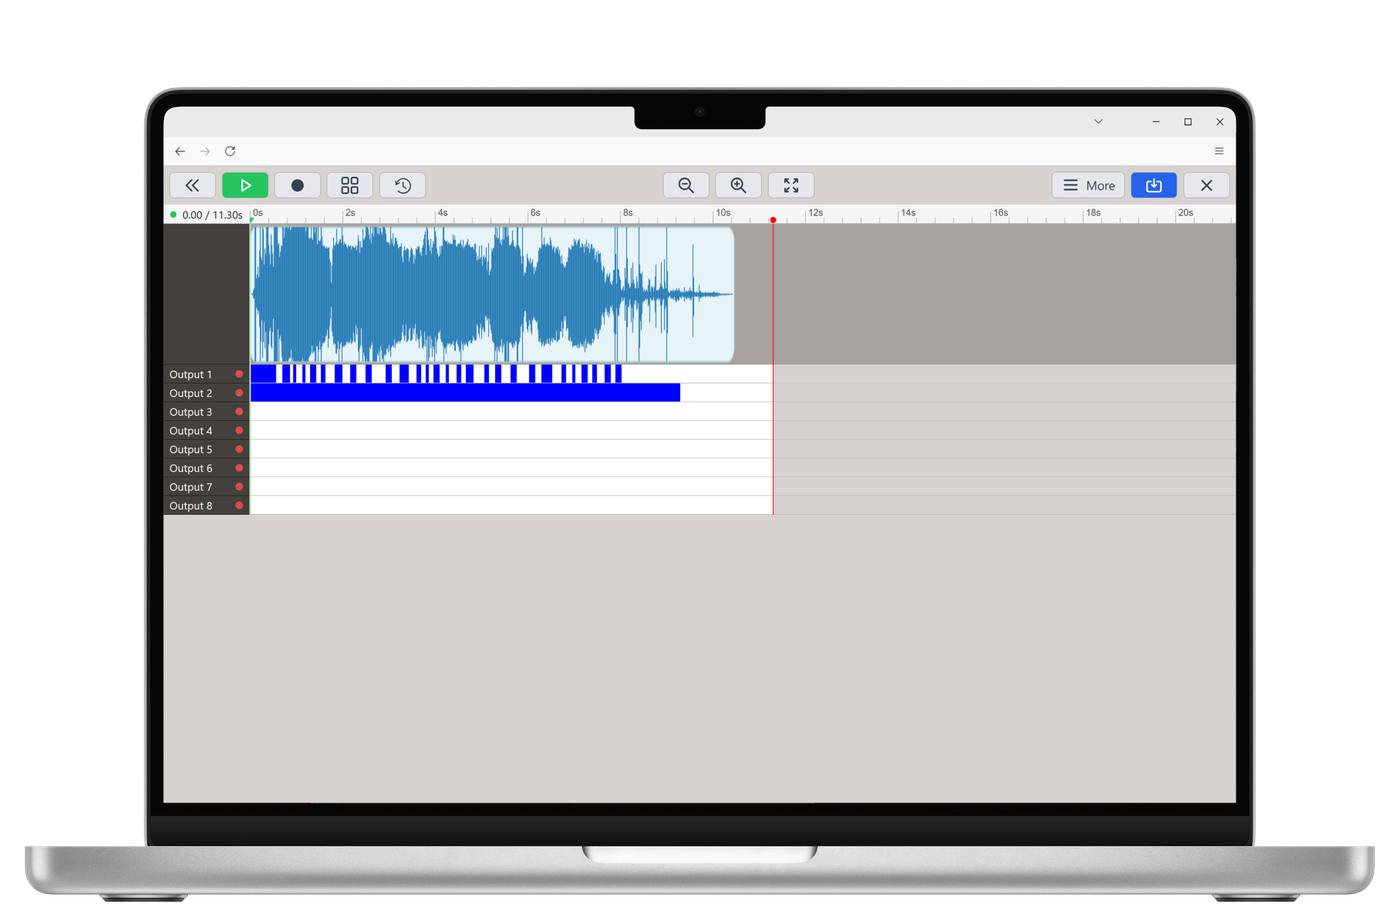The width and height of the screenshot is (1400, 910).
Task: Click the 0.00 / 11.30s time display
Action: (x=212, y=215)
